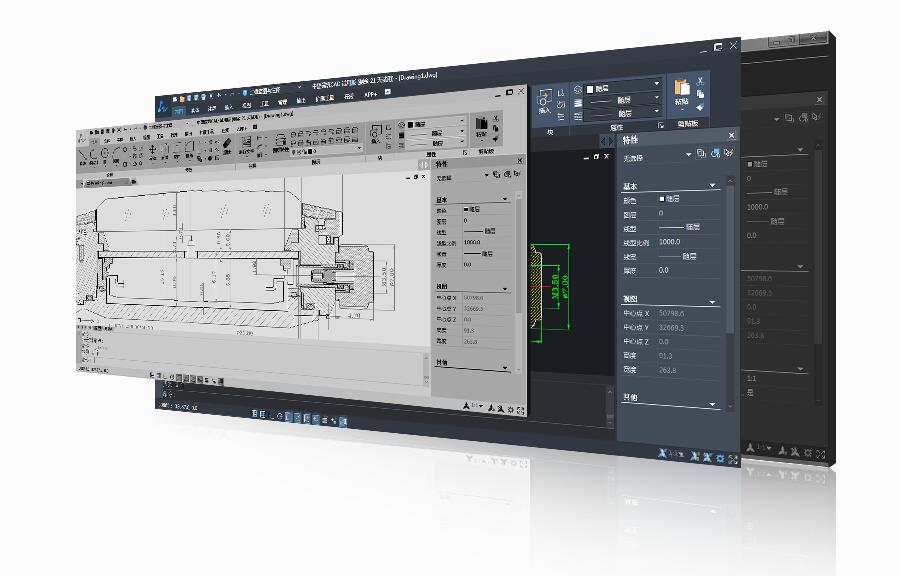Click the green M3.50 dimension in the blue window
The image size is (900, 576).
[555, 286]
